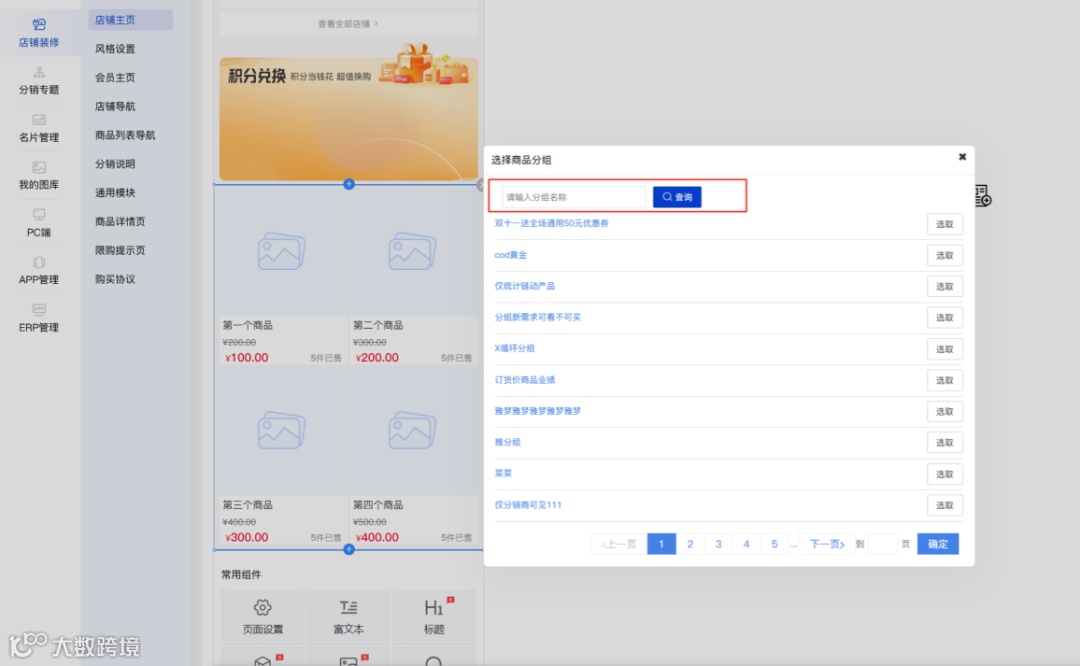
Task: Go to pagination page 4
Action: click(x=746, y=544)
